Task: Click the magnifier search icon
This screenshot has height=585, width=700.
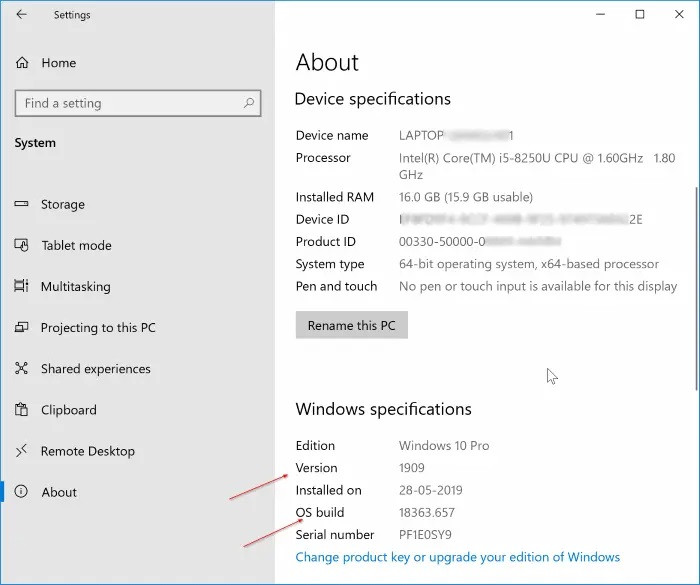Action: pyautogui.click(x=249, y=103)
